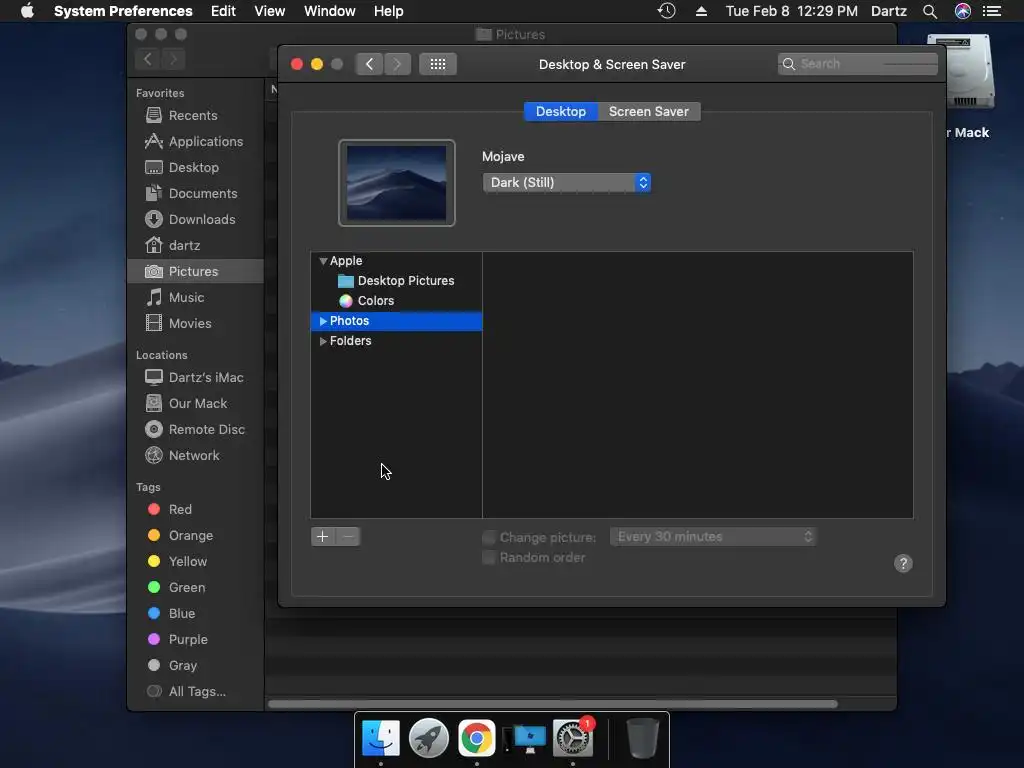
Task: Open the Help menu
Action: [389, 11]
